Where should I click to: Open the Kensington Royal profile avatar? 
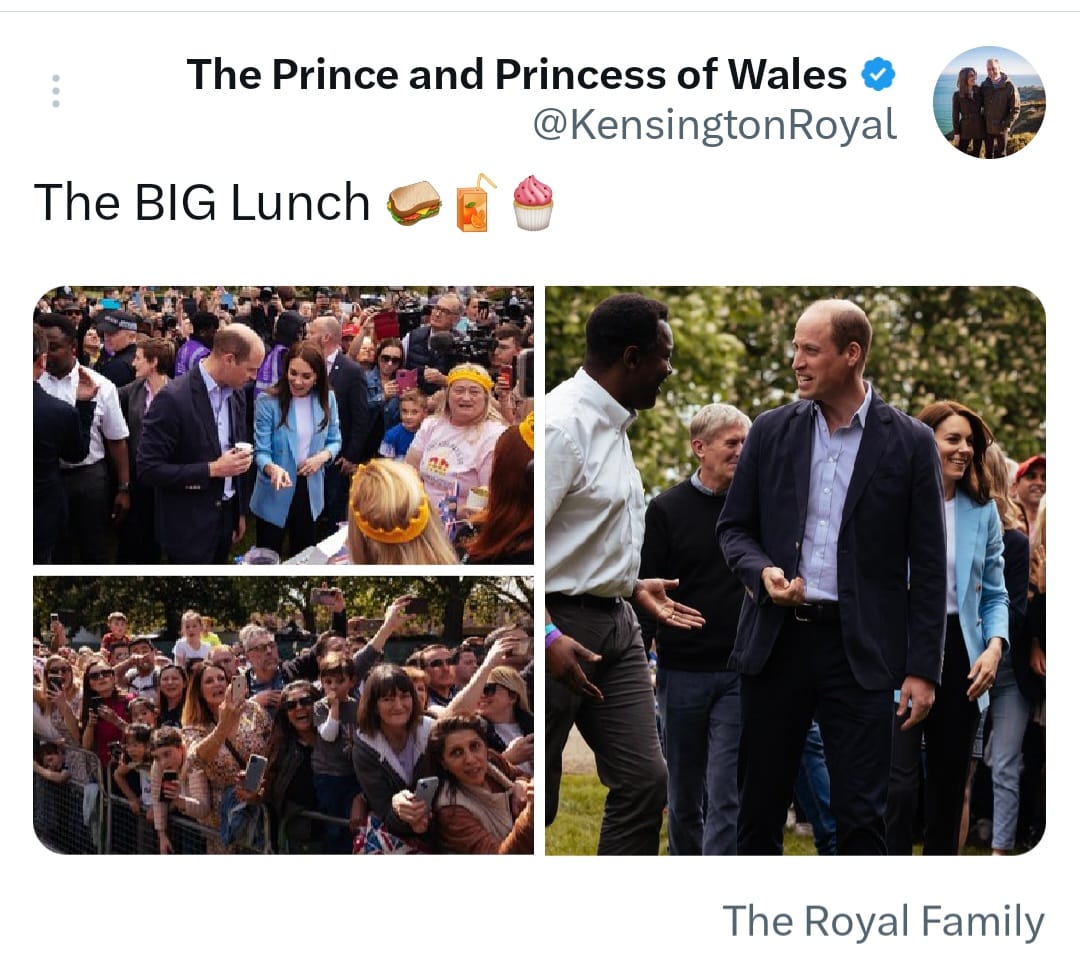click(989, 102)
